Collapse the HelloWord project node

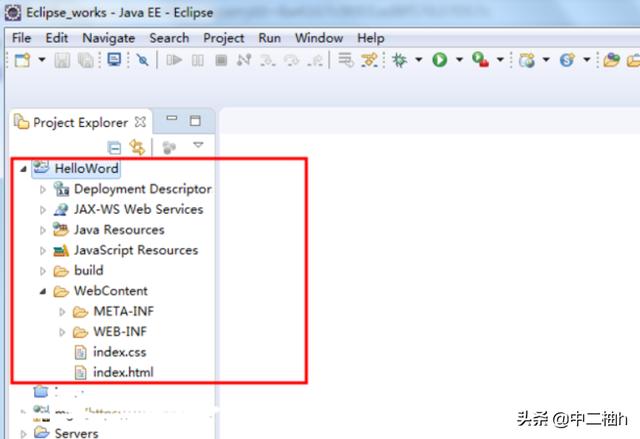click(x=23, y=169)
